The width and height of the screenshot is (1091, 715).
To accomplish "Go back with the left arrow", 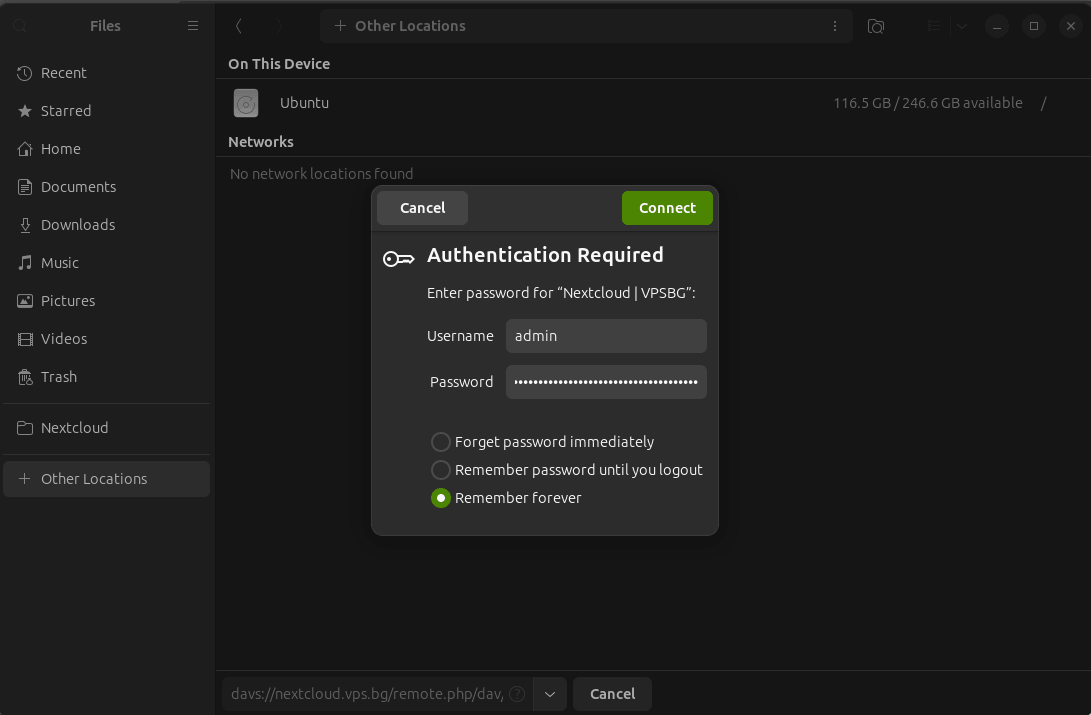I will tap(239, 26).
